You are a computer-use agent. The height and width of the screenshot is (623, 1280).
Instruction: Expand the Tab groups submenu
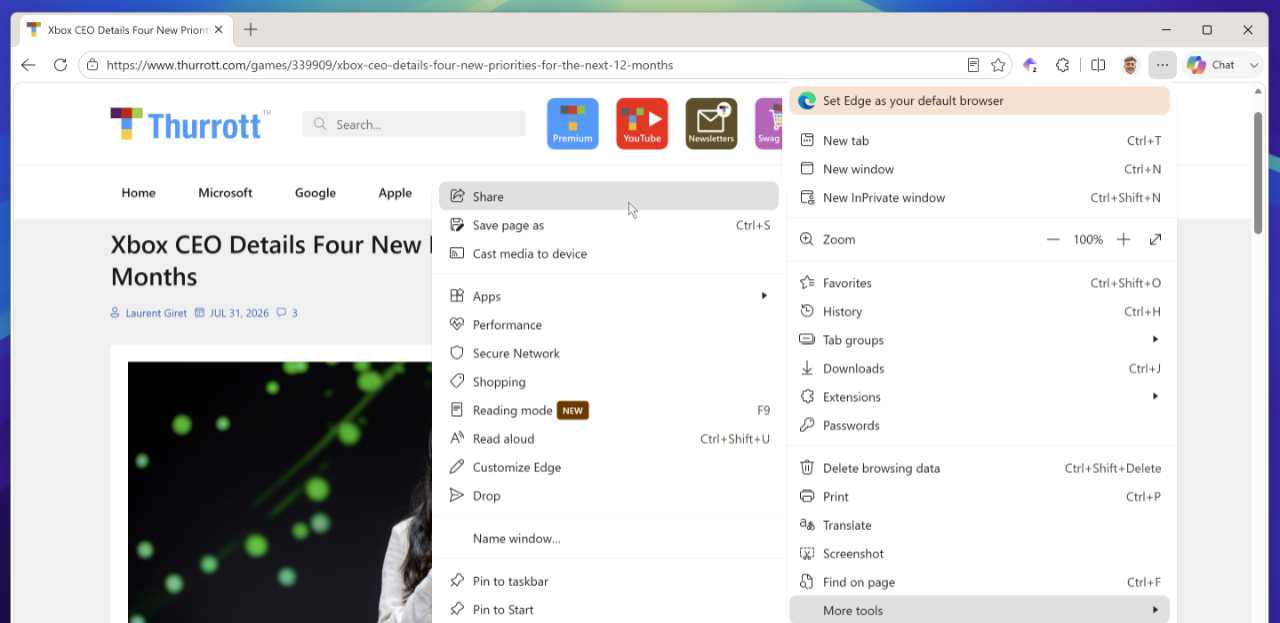click(979, 340)
